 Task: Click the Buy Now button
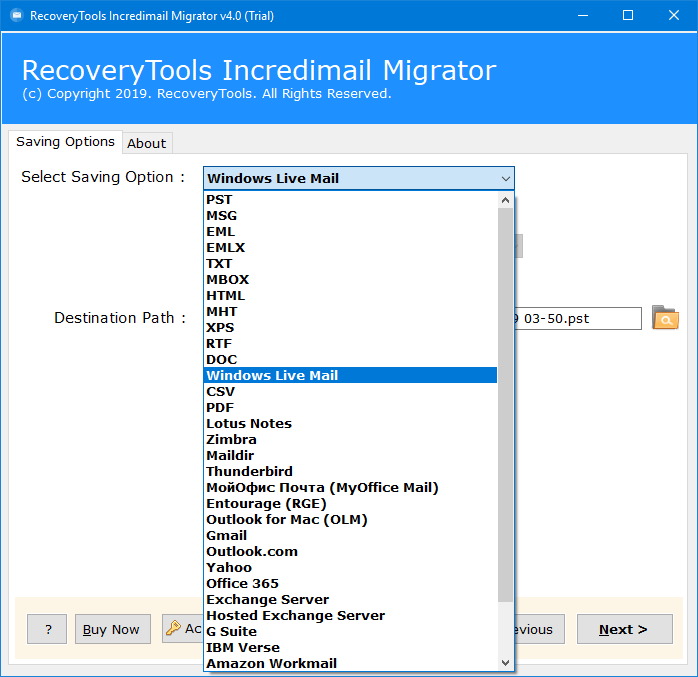113,629
